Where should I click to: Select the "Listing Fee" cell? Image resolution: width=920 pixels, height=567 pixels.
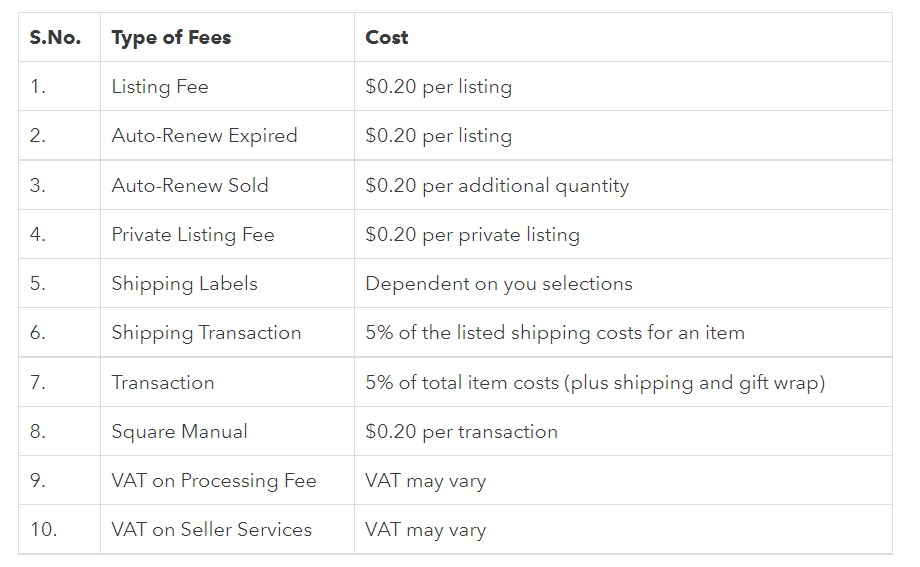pos(160,87)
